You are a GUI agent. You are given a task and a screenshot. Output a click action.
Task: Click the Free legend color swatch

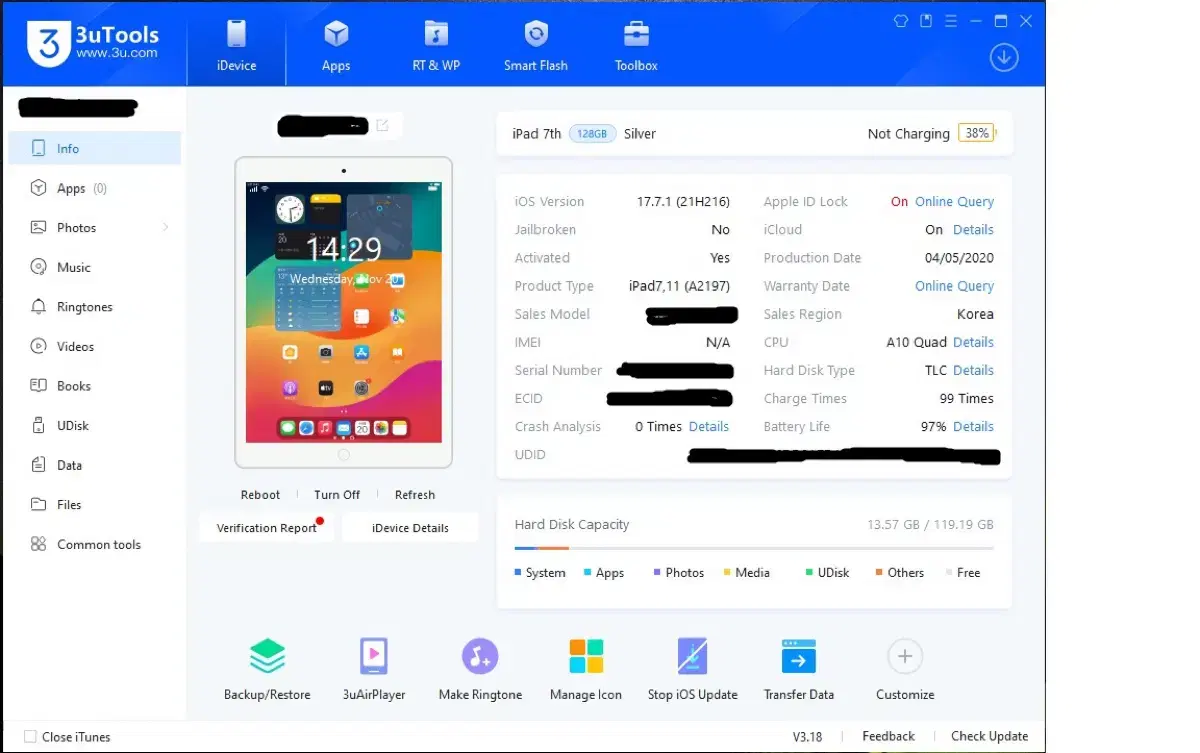tap(949, 572)
